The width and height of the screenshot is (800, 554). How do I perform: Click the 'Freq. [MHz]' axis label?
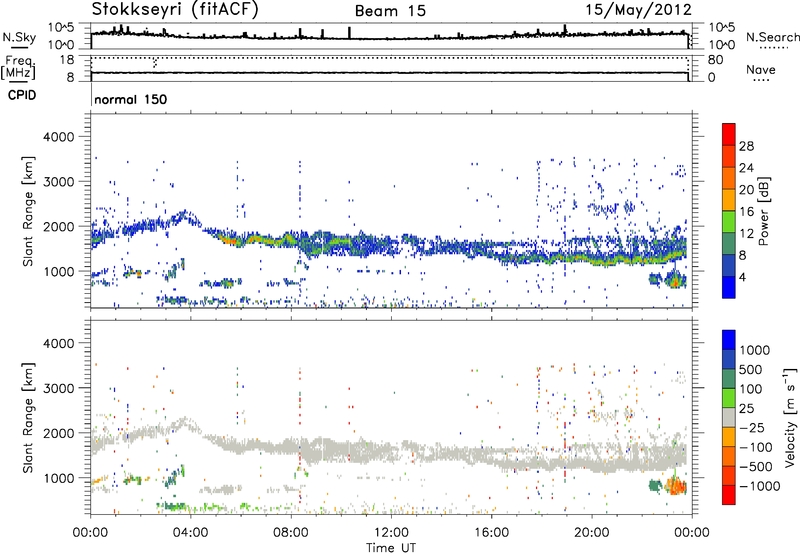18,67
